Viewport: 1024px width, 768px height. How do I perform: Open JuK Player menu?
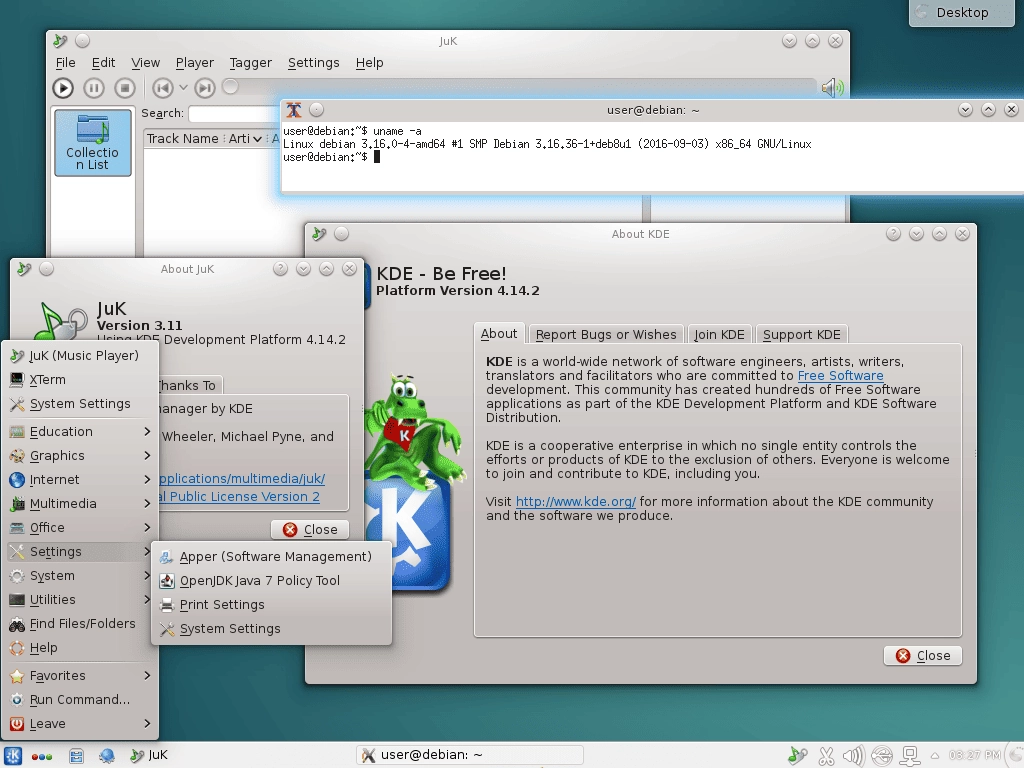(195, 63)
